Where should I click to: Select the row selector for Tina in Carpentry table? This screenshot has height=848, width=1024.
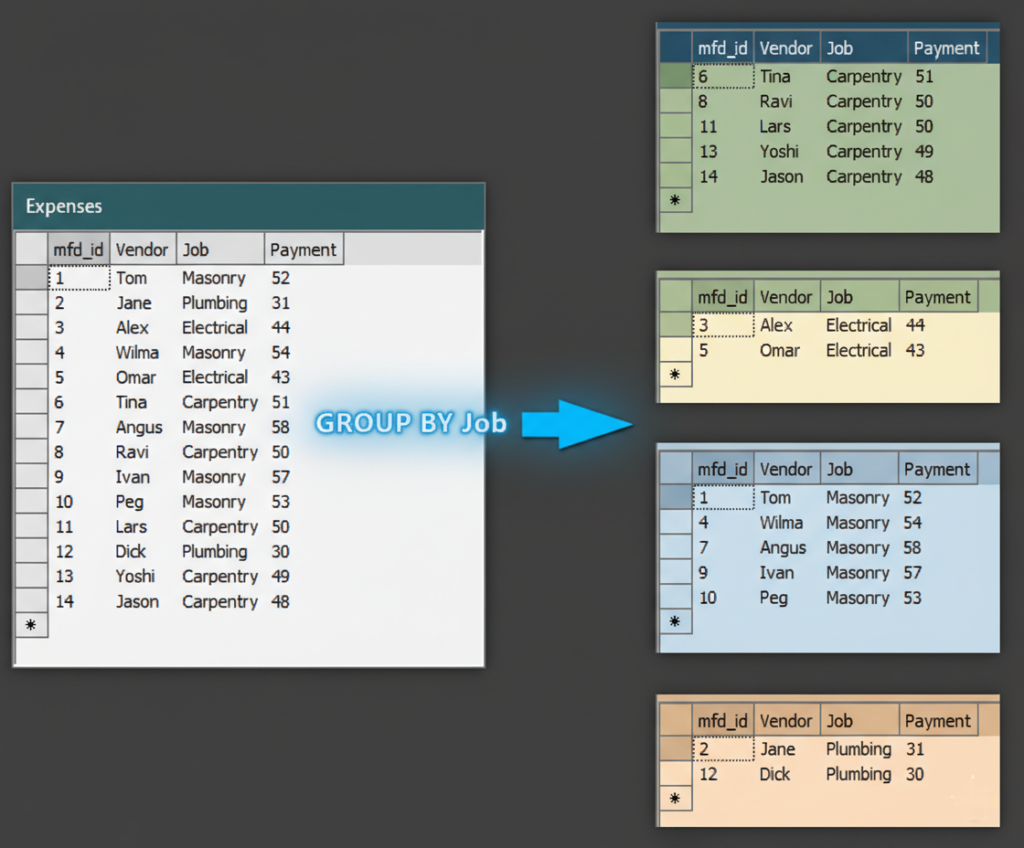[675, 76]
